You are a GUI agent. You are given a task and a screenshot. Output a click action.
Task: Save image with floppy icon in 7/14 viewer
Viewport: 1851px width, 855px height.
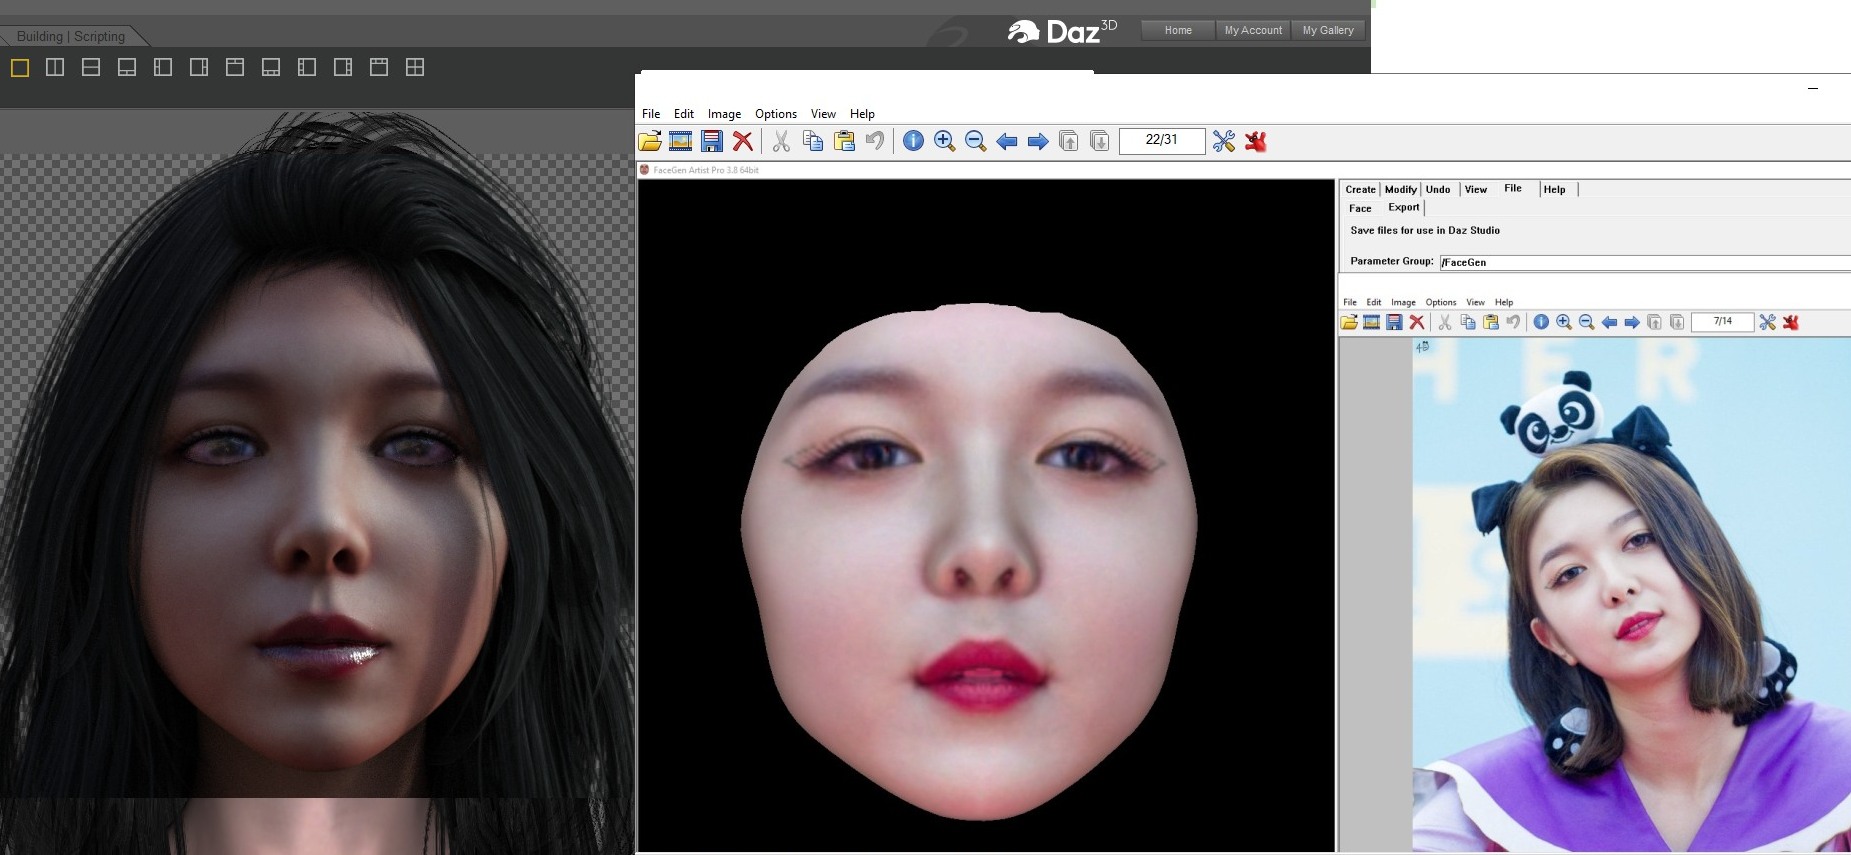pyautogui.click(x=1394, y=322)
